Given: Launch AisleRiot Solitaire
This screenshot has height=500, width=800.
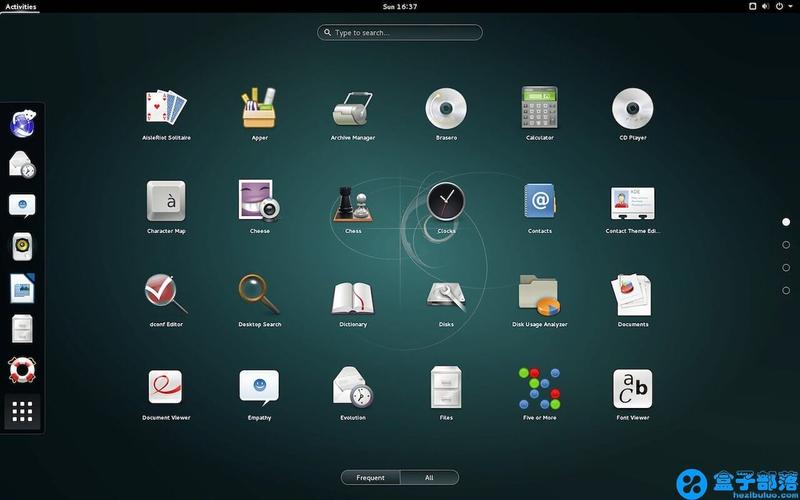Looking at the screenshot, I should (x=166, y=114).
